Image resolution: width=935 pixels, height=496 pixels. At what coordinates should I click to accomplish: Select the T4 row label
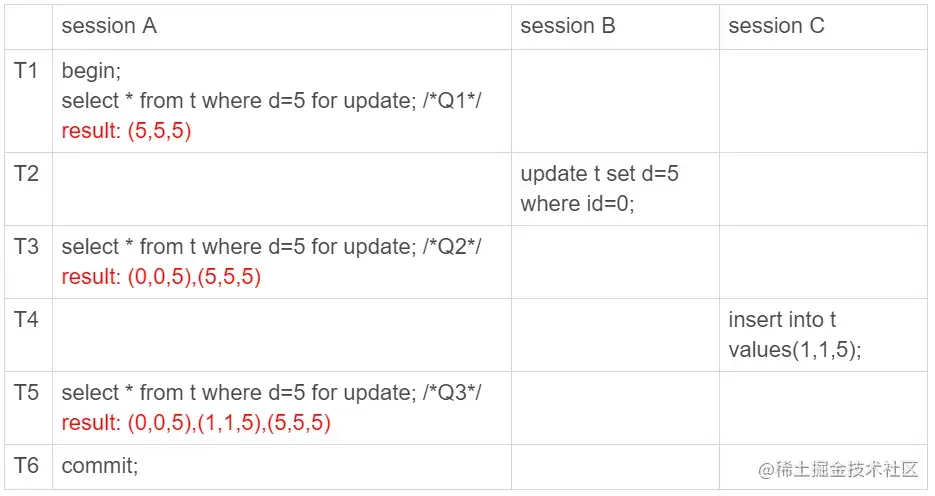point(26,320)
